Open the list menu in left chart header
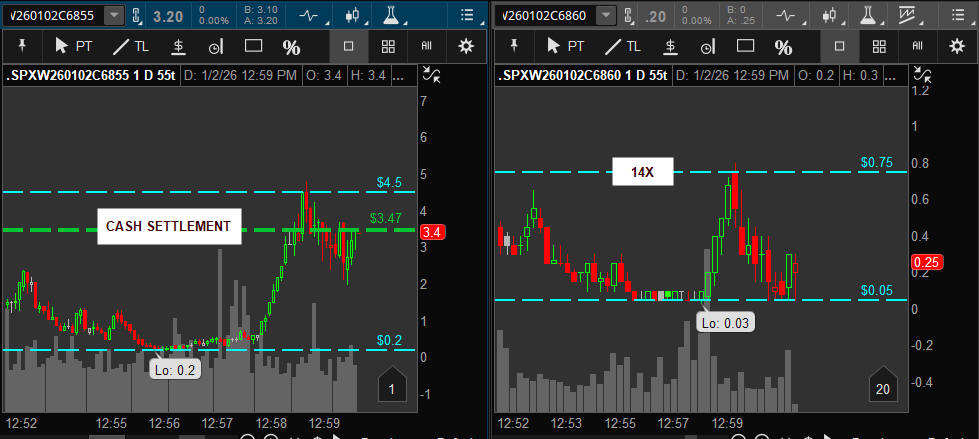This screenshot has width=979, height=439. pos(467,16)
